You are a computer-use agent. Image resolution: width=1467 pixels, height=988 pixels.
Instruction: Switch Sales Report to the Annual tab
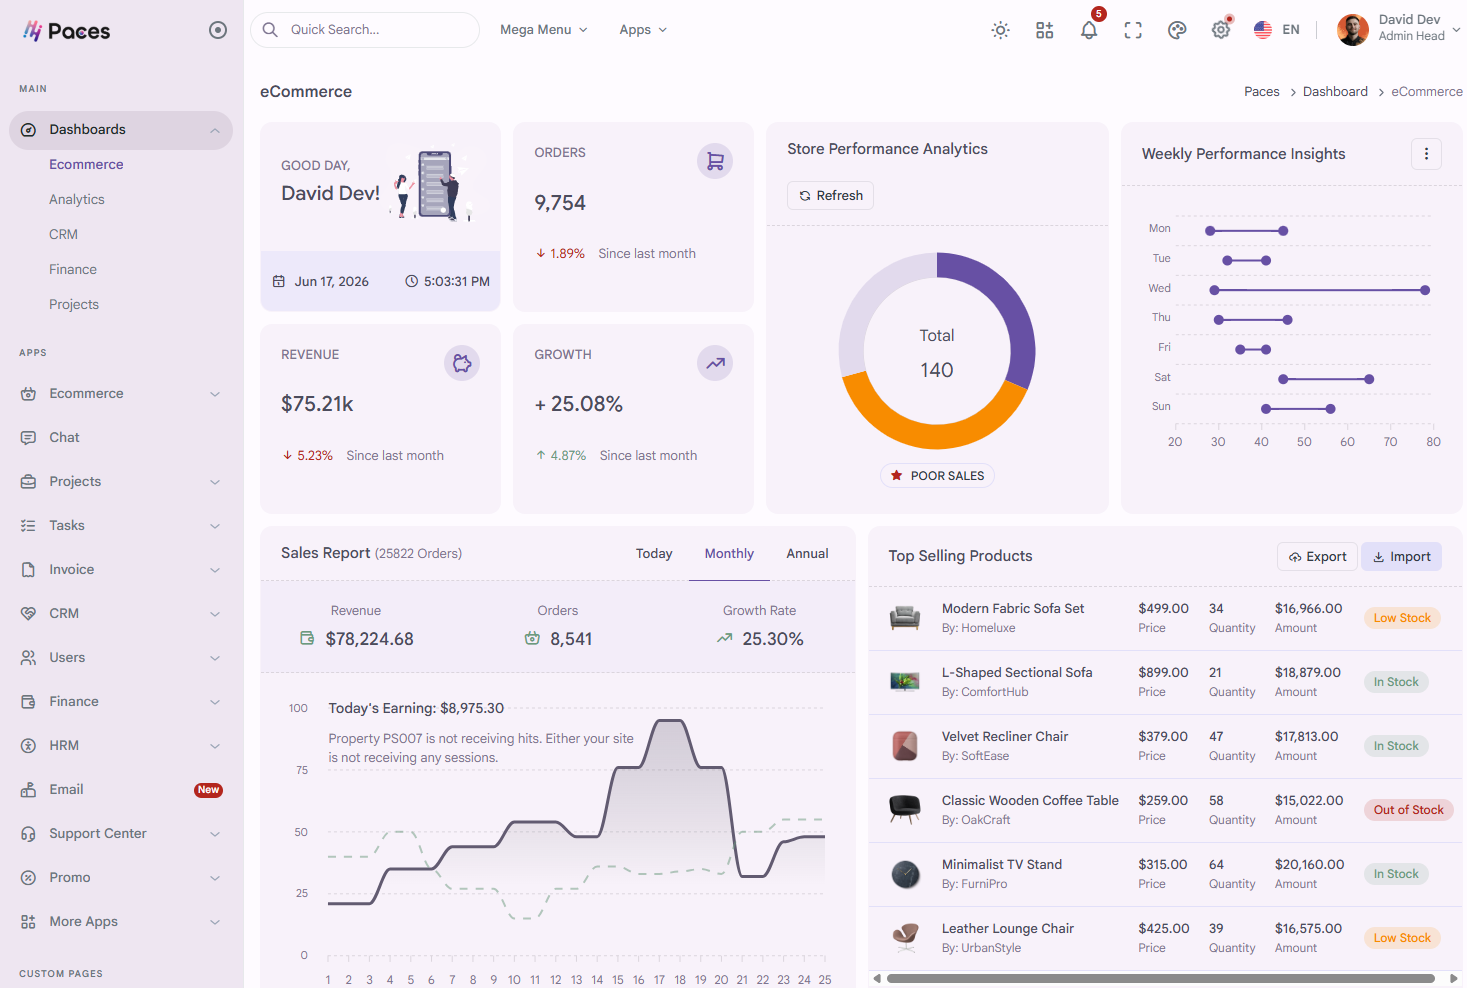[807, 554]
